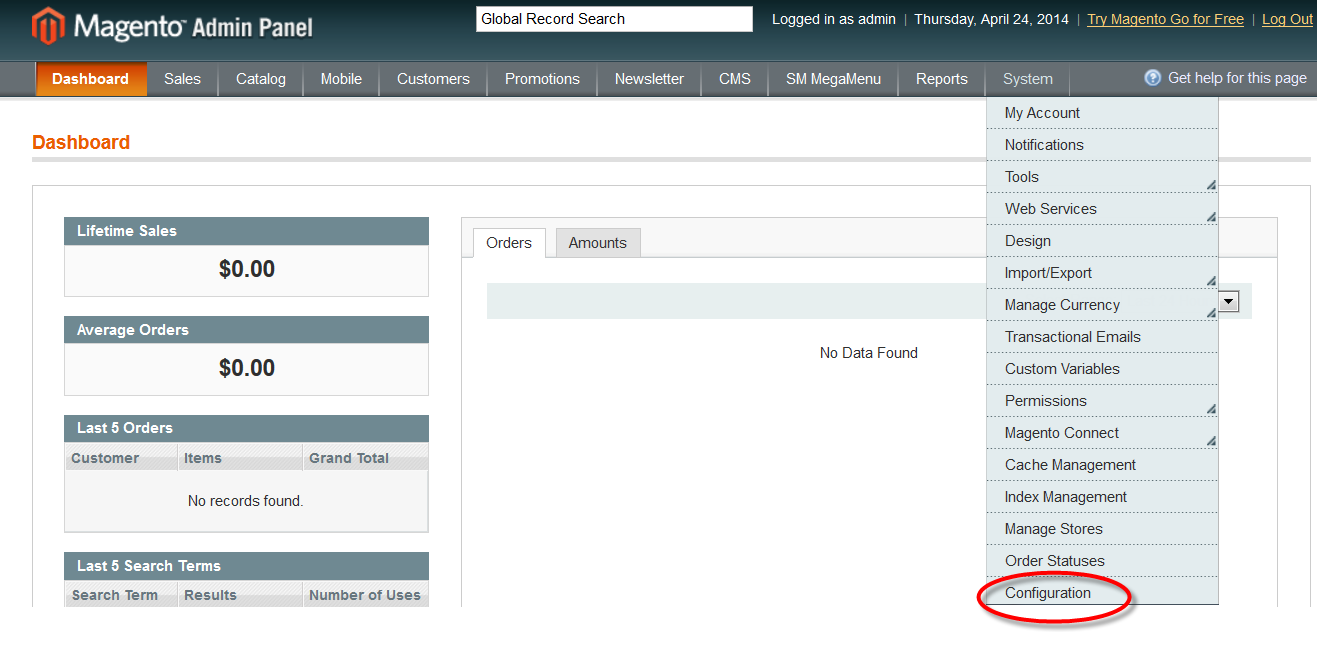The height and width of the screenshot is (654, 1317).
Task: Open the Sales menu
Action: [x=182, y=79]
